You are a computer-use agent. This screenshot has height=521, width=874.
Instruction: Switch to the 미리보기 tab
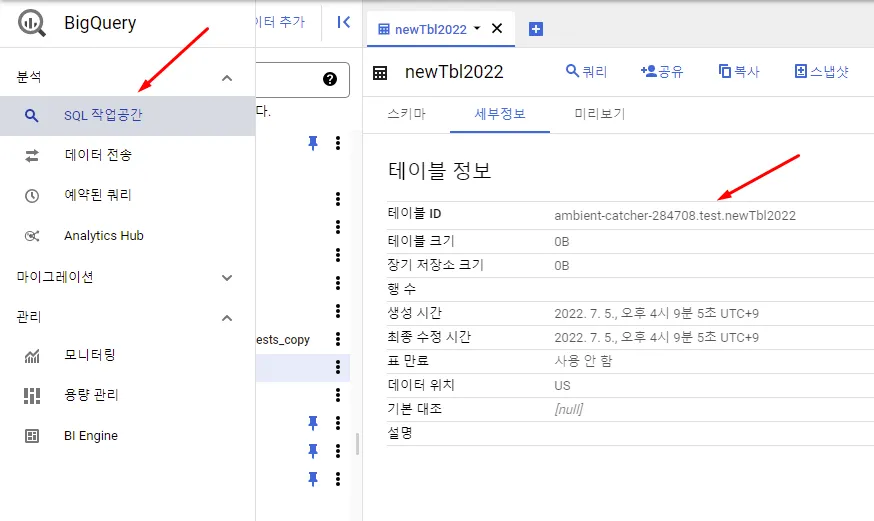tap(600, 114)
